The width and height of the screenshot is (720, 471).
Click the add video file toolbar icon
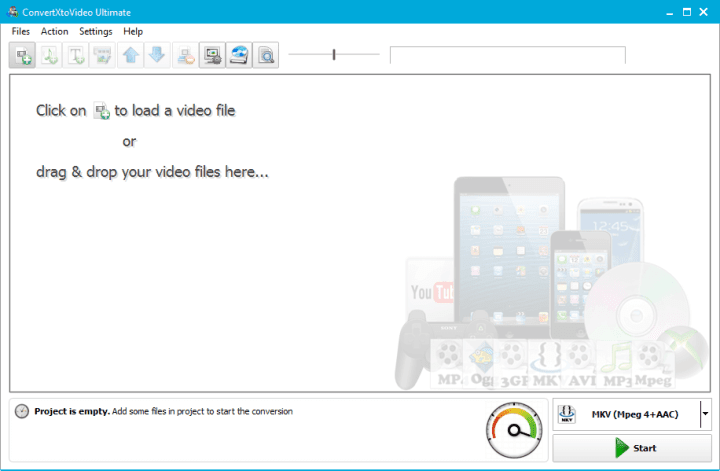pyautogui.click(x=22, y=55)
